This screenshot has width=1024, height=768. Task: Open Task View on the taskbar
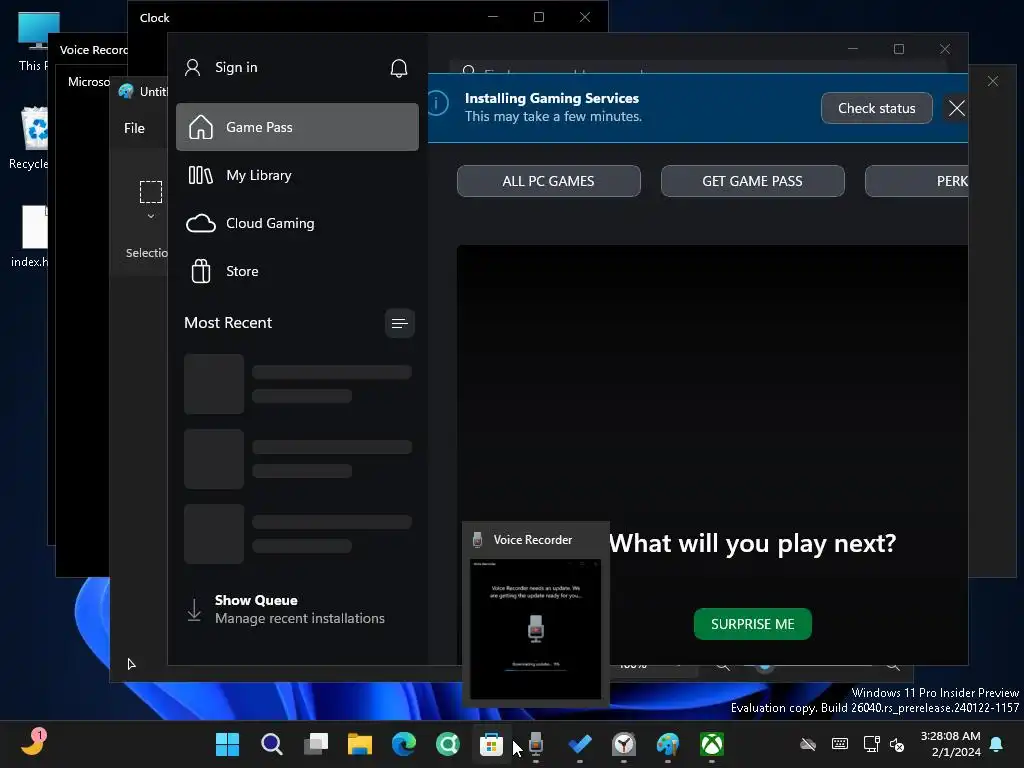point(316,744)
